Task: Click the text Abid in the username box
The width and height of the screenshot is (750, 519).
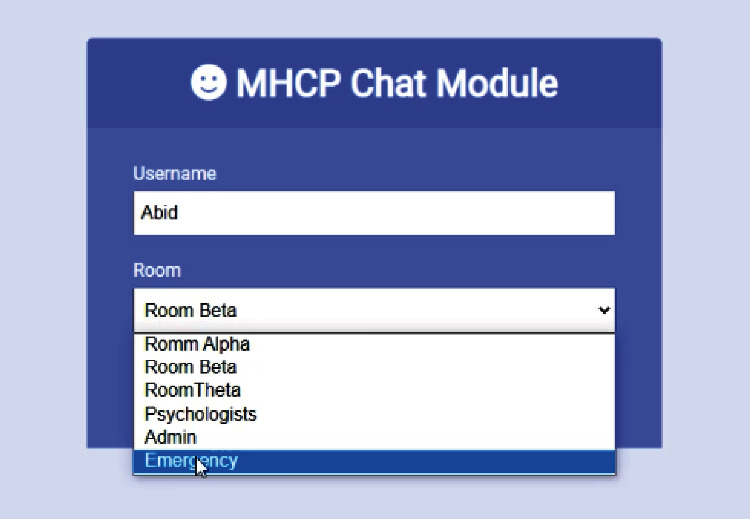Action: point(159,212)
